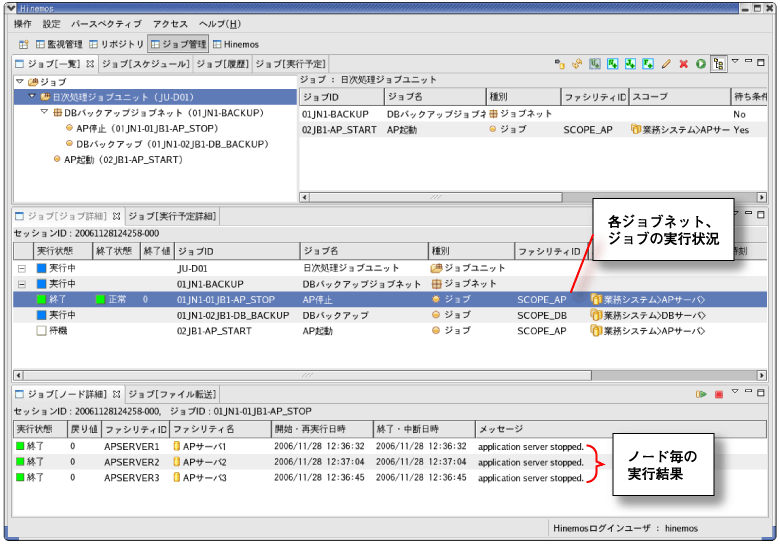Collapse the JU-D01 row in job detail table
Image resolution: width=780 pixels, height=545 pixels.
[x=22, y=269]
